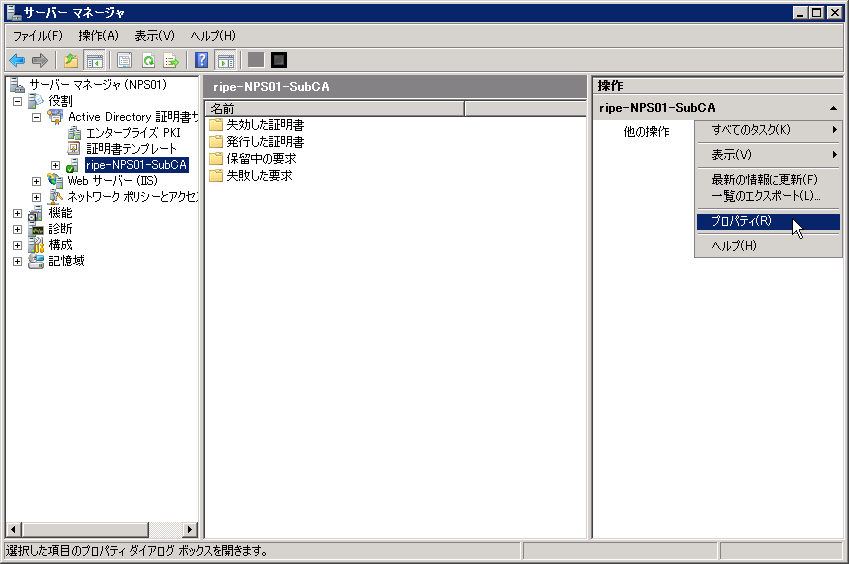Click the Export List toolbar icon

click(x=171, y=60)
